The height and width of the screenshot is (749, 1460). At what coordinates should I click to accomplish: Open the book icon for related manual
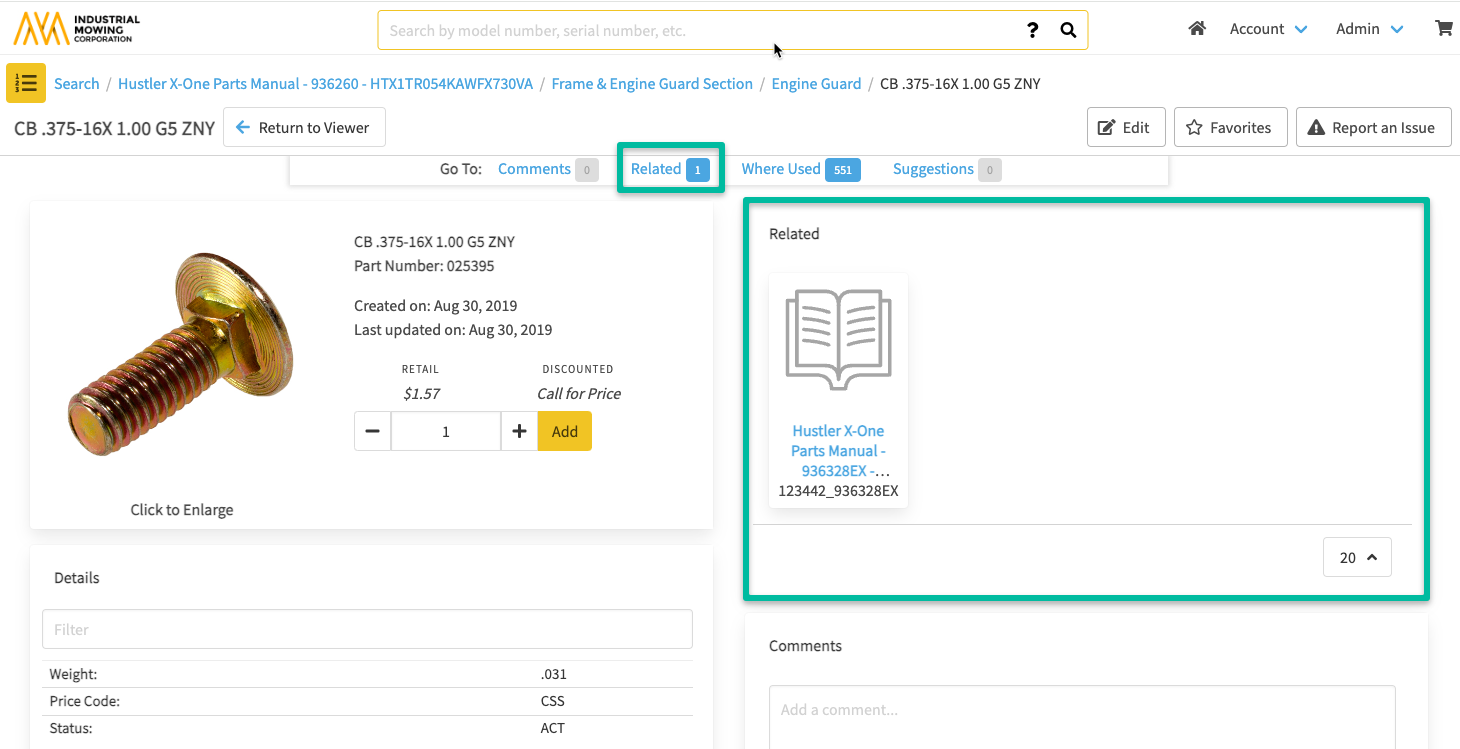[x=838, y=340]
